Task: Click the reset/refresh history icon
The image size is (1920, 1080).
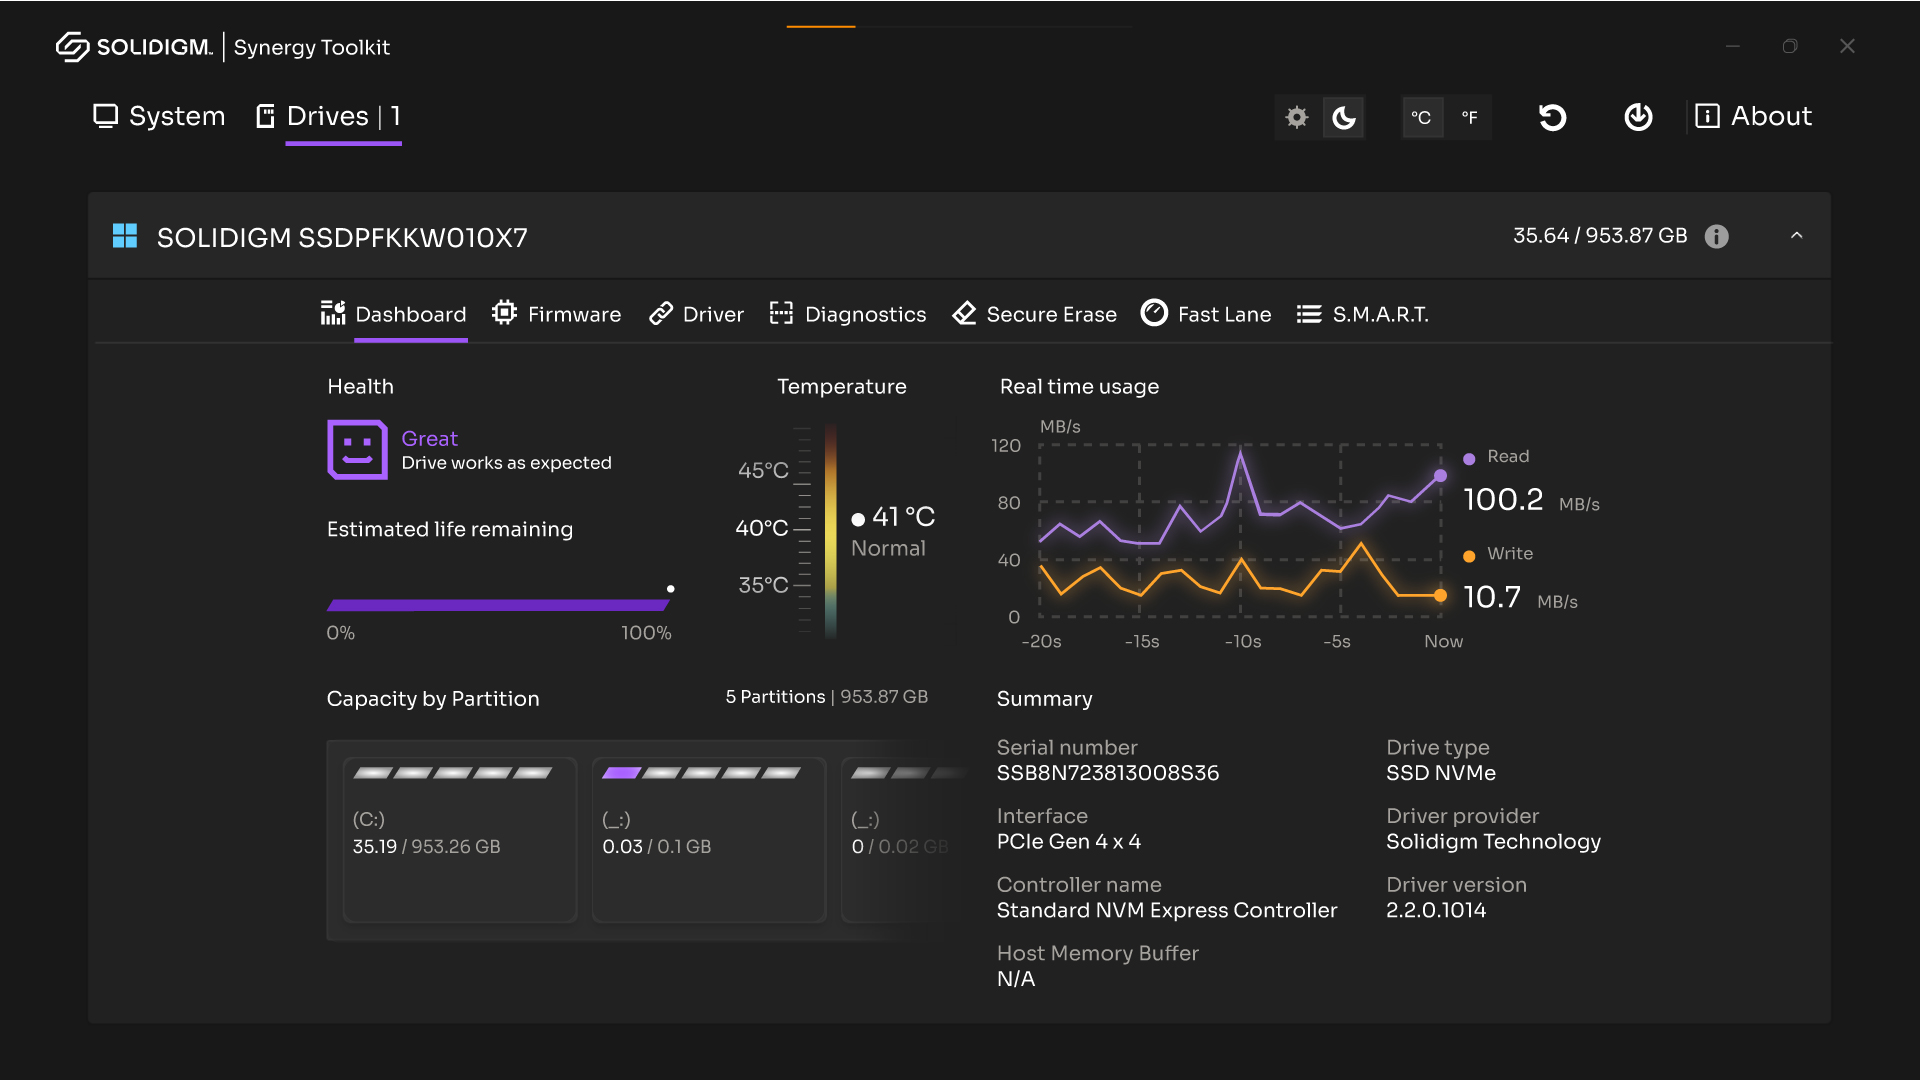Action: tap(1552, 116)
